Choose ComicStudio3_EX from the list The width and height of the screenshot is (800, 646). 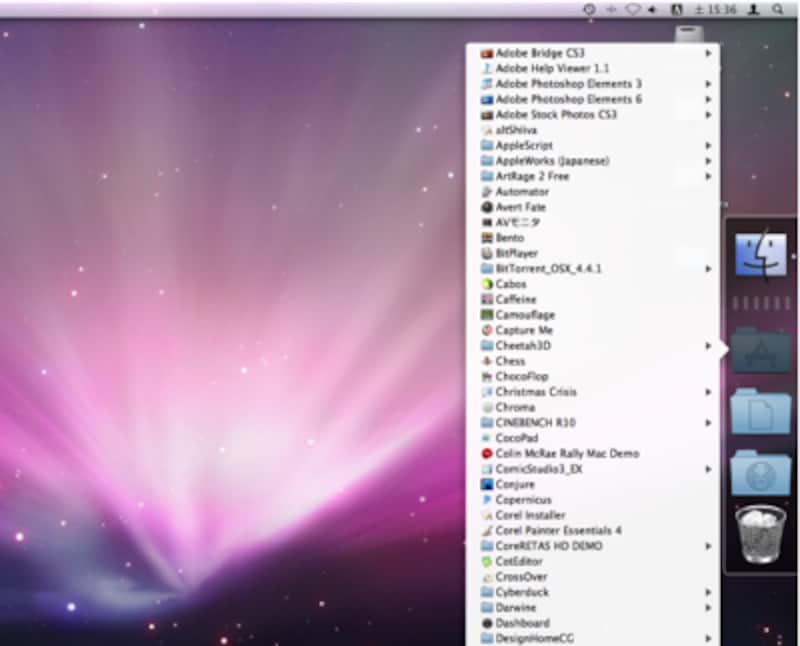tap(593, 469)
